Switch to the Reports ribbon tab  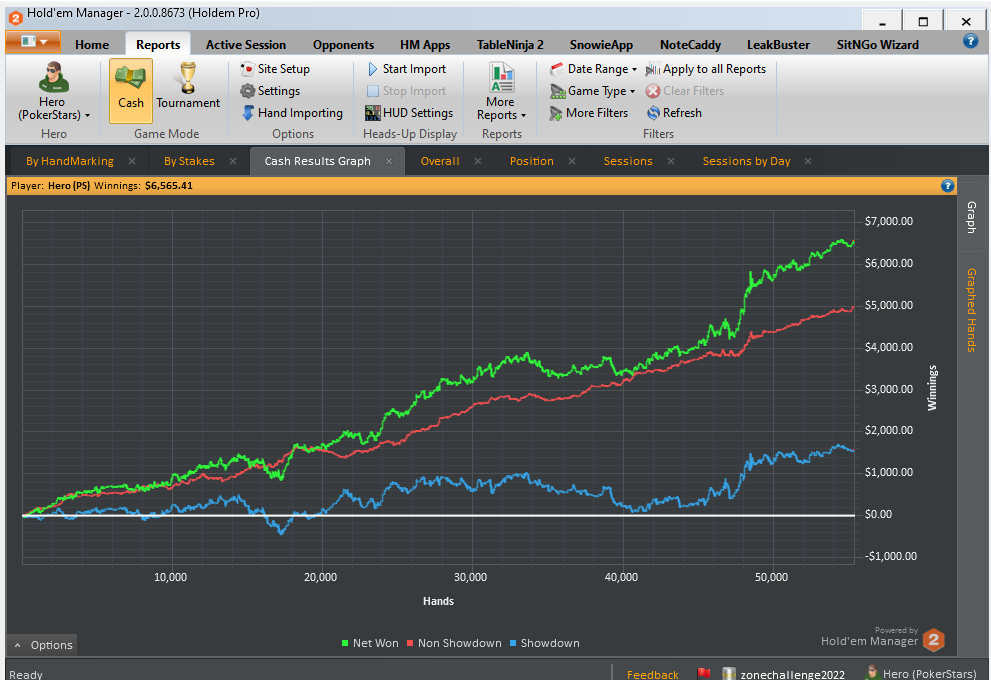pyautogui.click(x=158, y=45)
